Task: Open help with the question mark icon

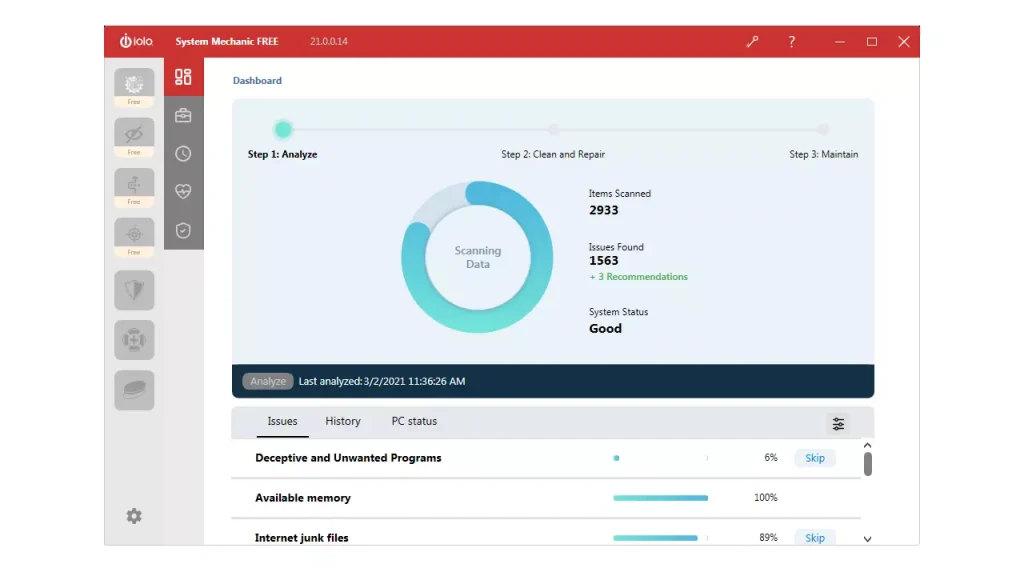Action: 792,42
